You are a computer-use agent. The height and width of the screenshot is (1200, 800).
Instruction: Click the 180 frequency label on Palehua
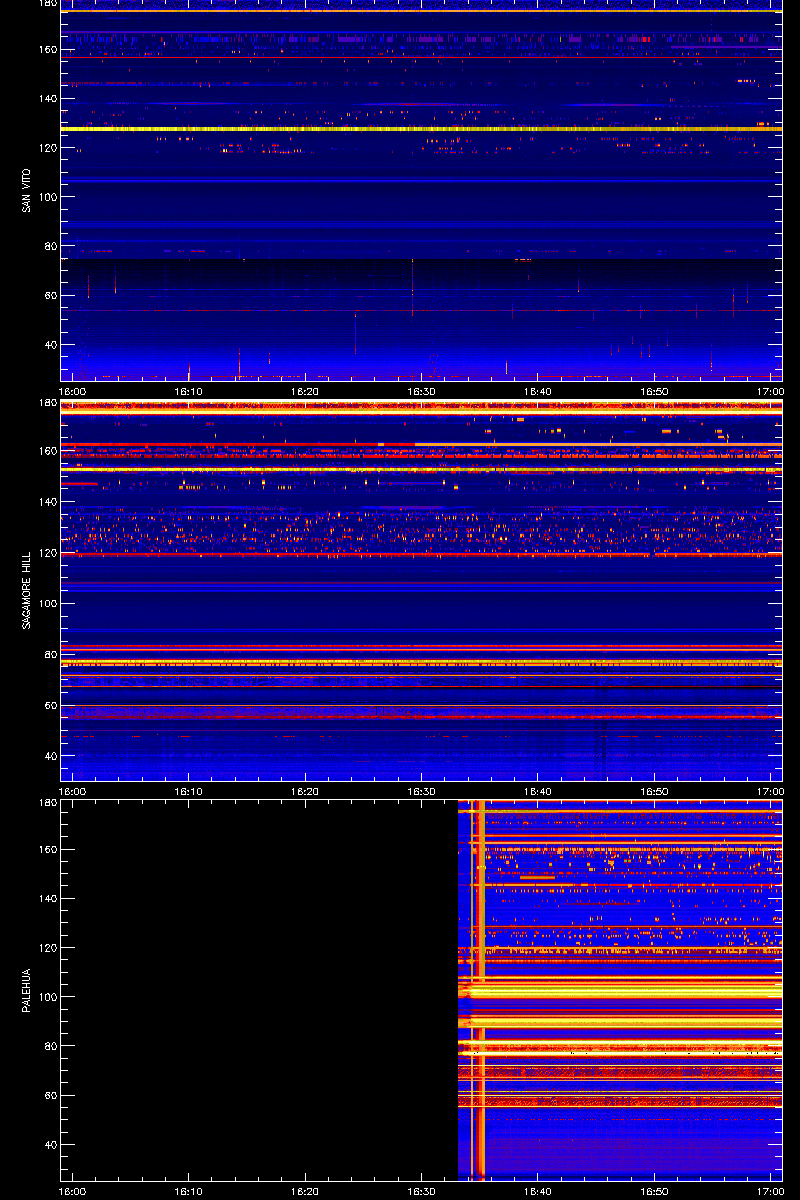[x=47, y=804]
